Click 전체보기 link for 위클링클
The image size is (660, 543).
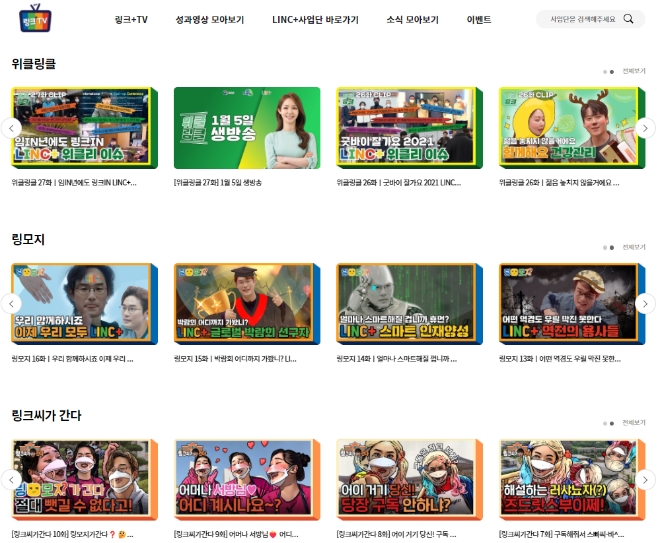(x=633, y=71)
